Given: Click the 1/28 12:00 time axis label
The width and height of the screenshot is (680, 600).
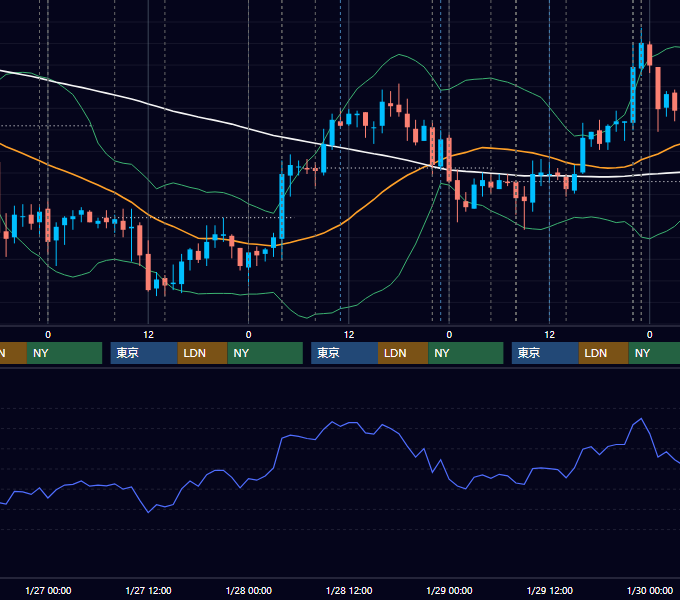Looking at the screenshot, I should coord(349,590).
